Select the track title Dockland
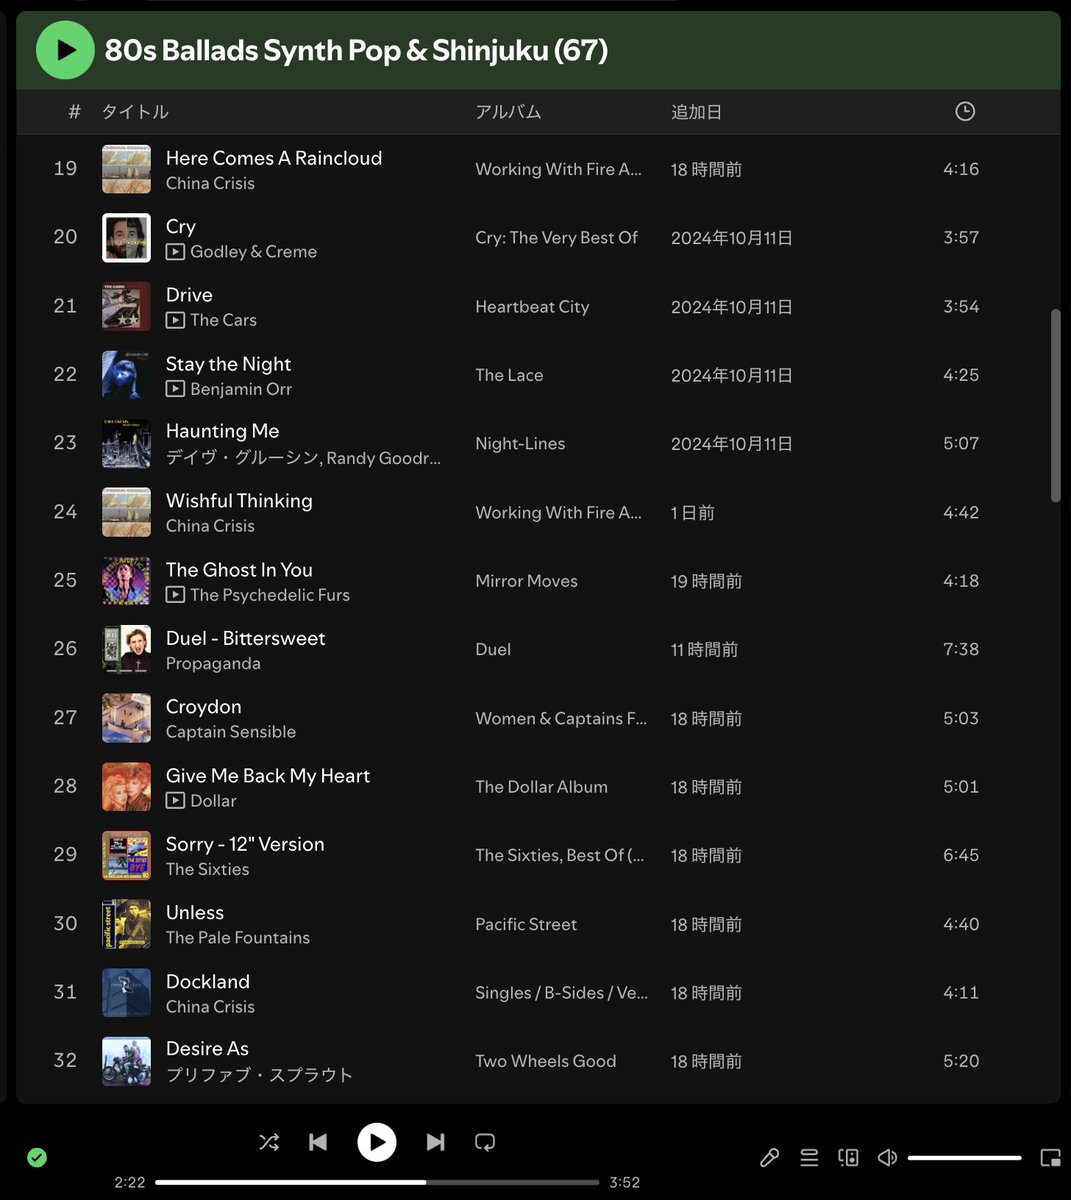The image size is (1071, 1200). [208, 982]
